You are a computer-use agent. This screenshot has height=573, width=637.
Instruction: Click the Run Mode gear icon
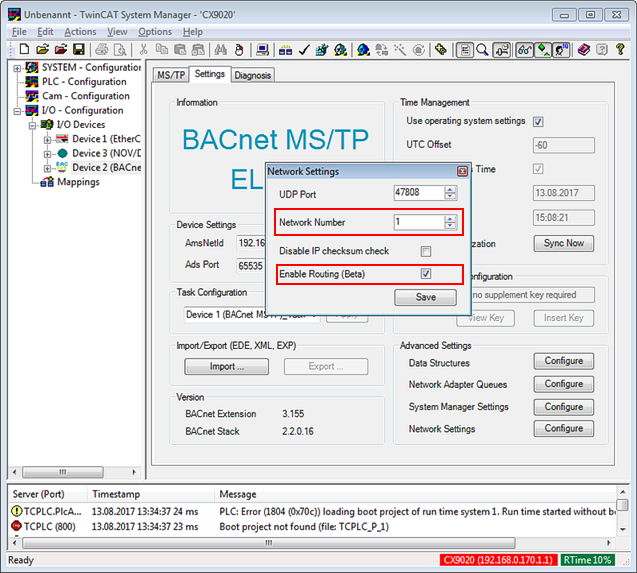click(x=340, y=50)
